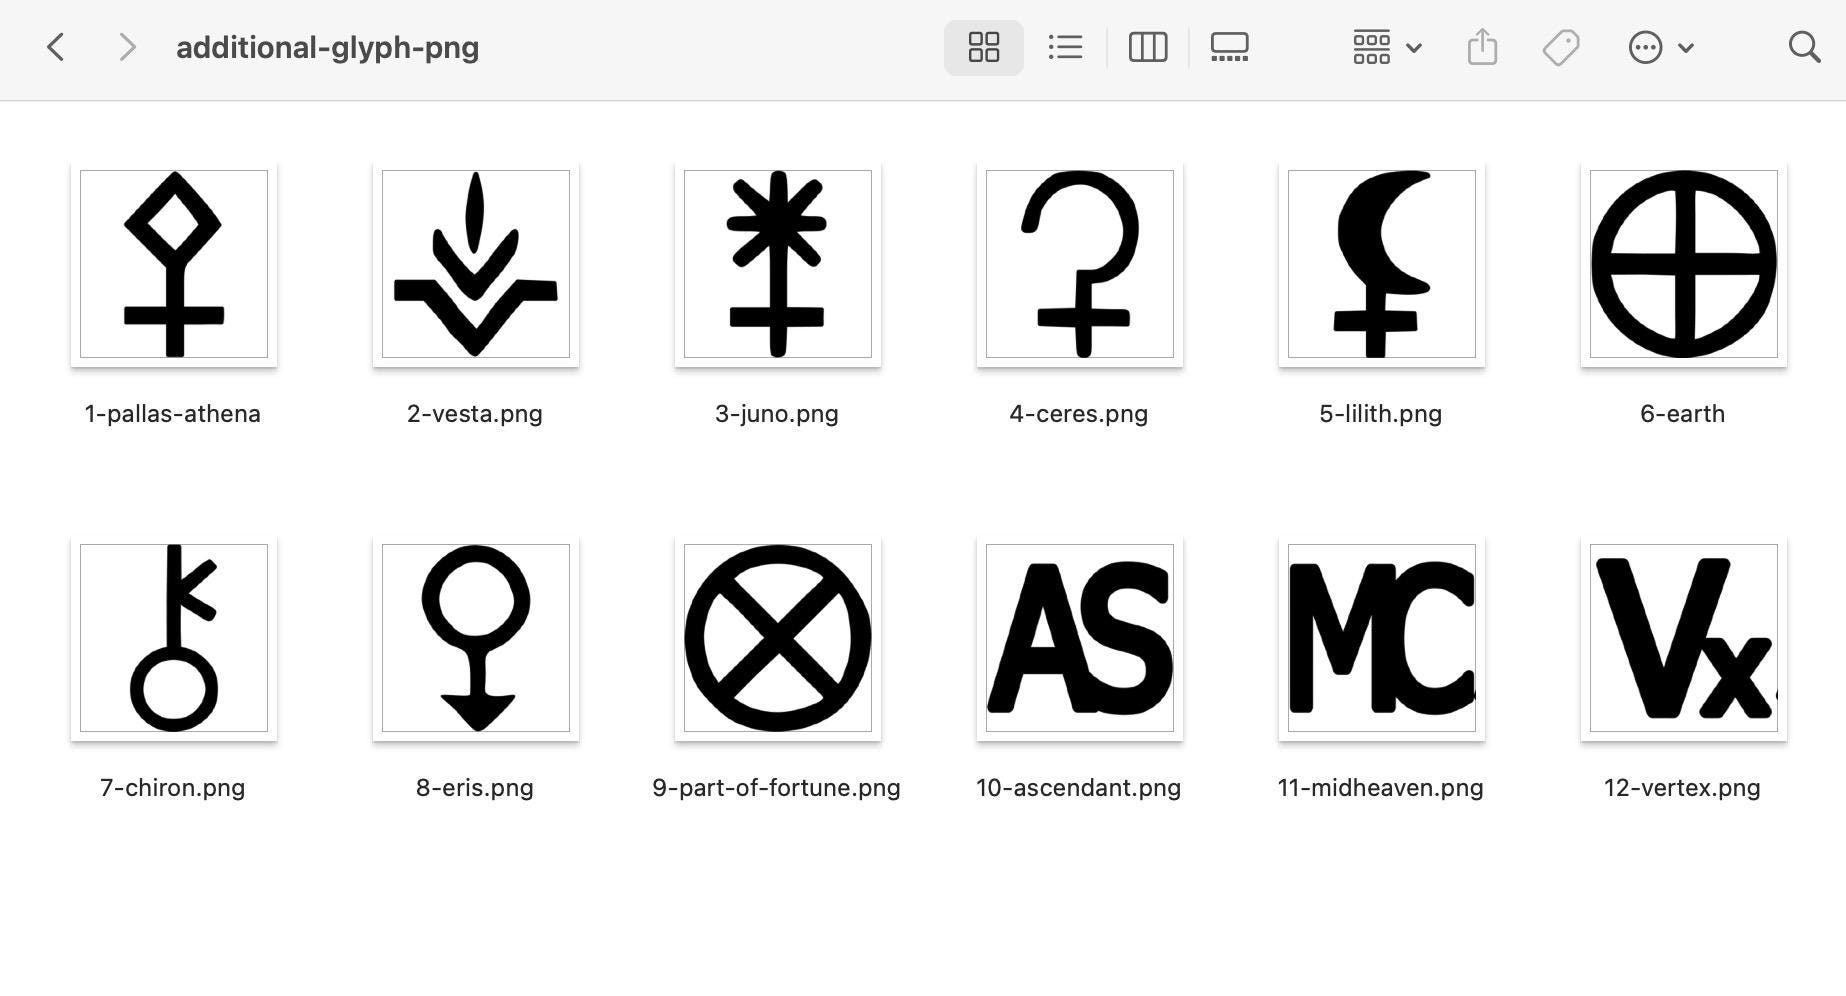1846x996 pixels.
Task: Select the 5-lilith.png crescent glyph thumbnail
Action: [x=1382, y=264]
